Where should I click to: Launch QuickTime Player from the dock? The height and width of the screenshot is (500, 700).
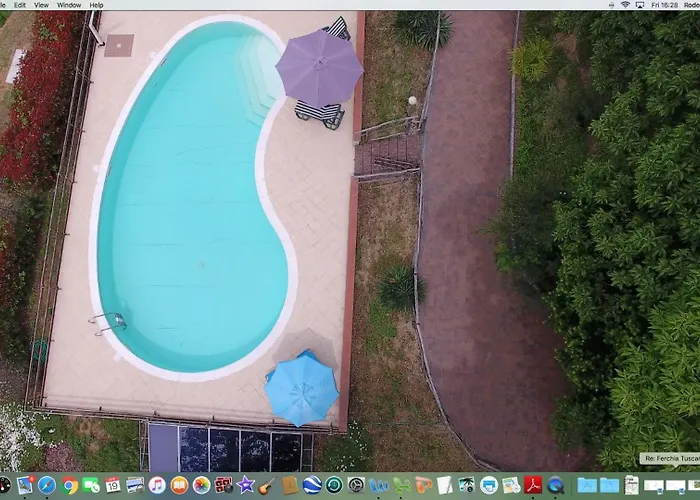click(555, 486)
